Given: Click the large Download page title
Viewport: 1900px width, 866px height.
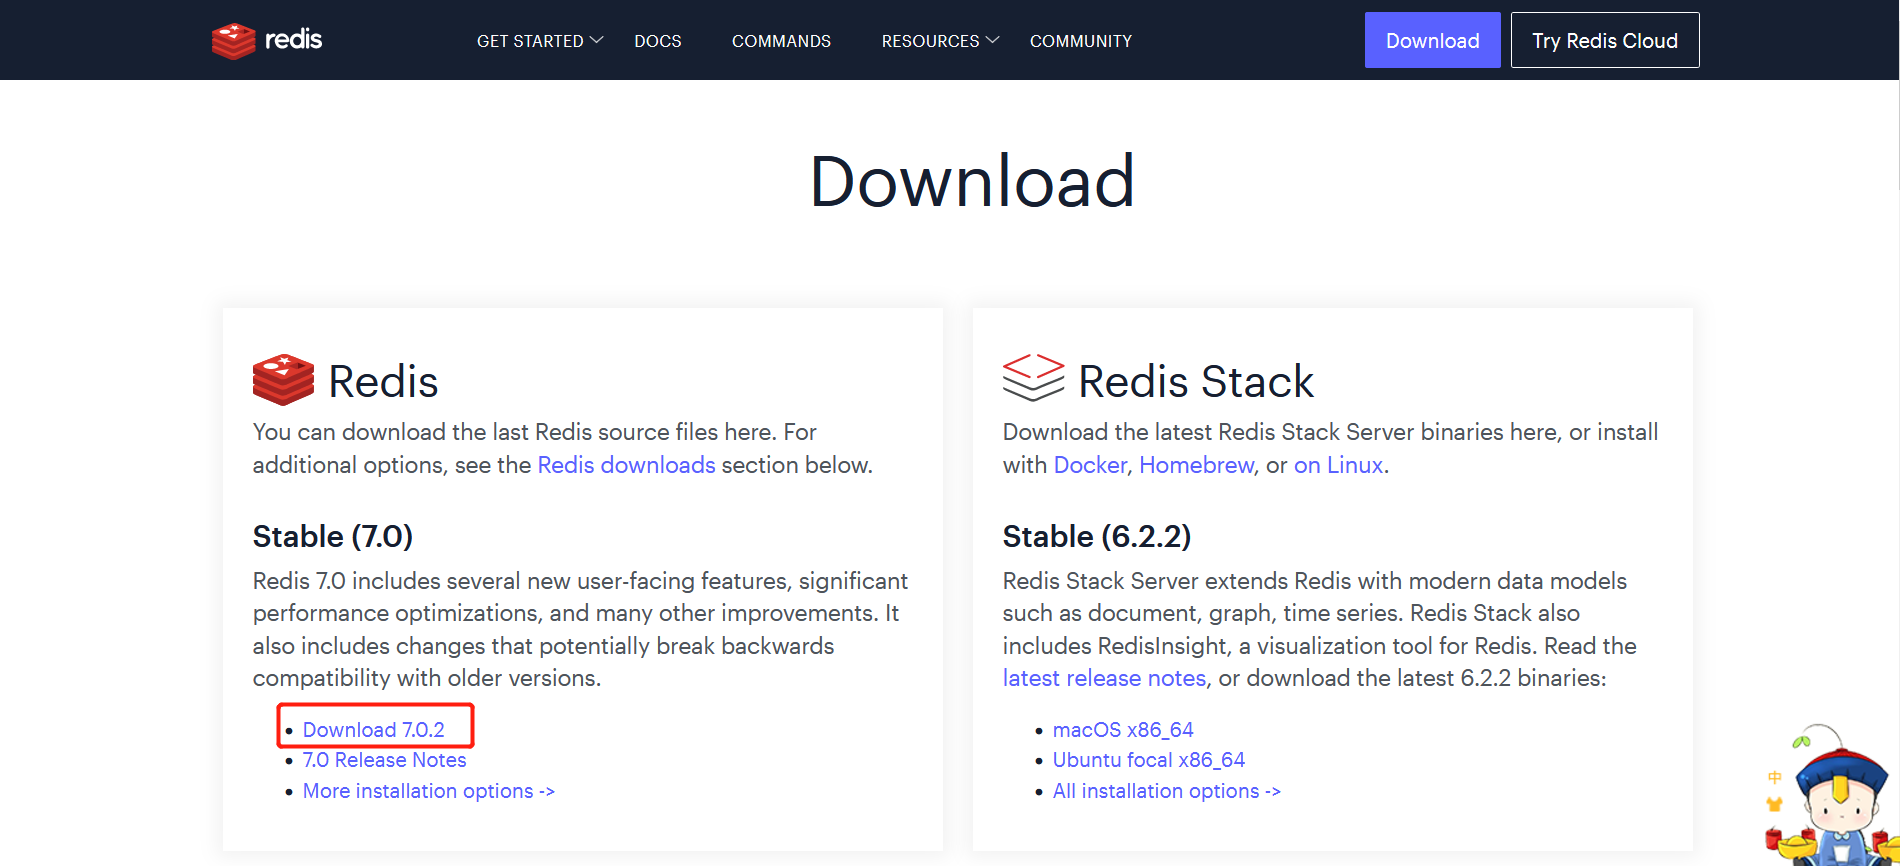Looking at the screenshot, I should pos(972,182).
